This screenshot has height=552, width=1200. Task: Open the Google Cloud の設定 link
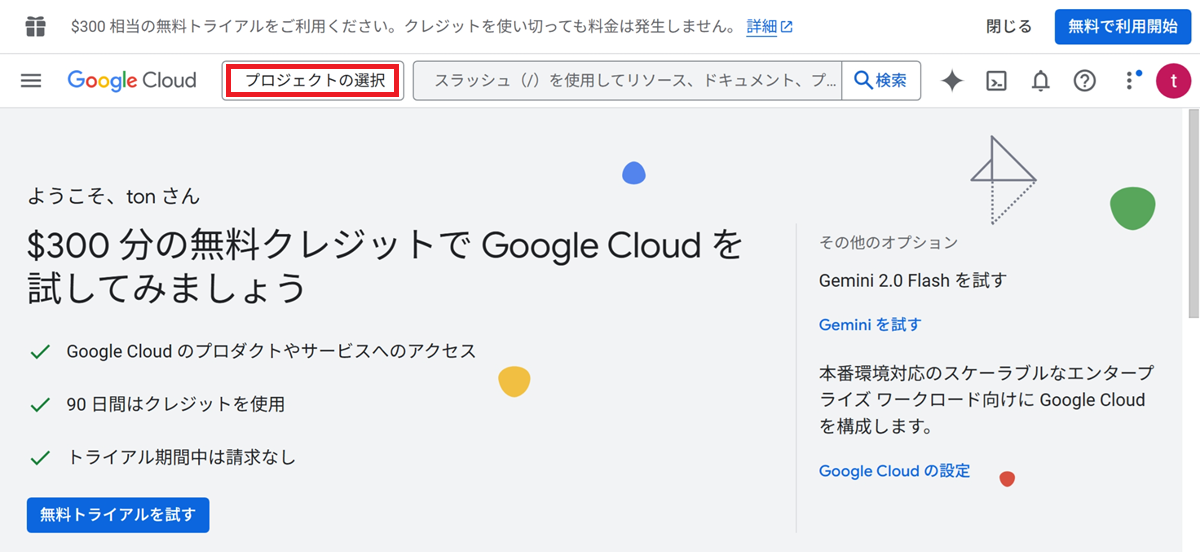click(x=894, y=470)
